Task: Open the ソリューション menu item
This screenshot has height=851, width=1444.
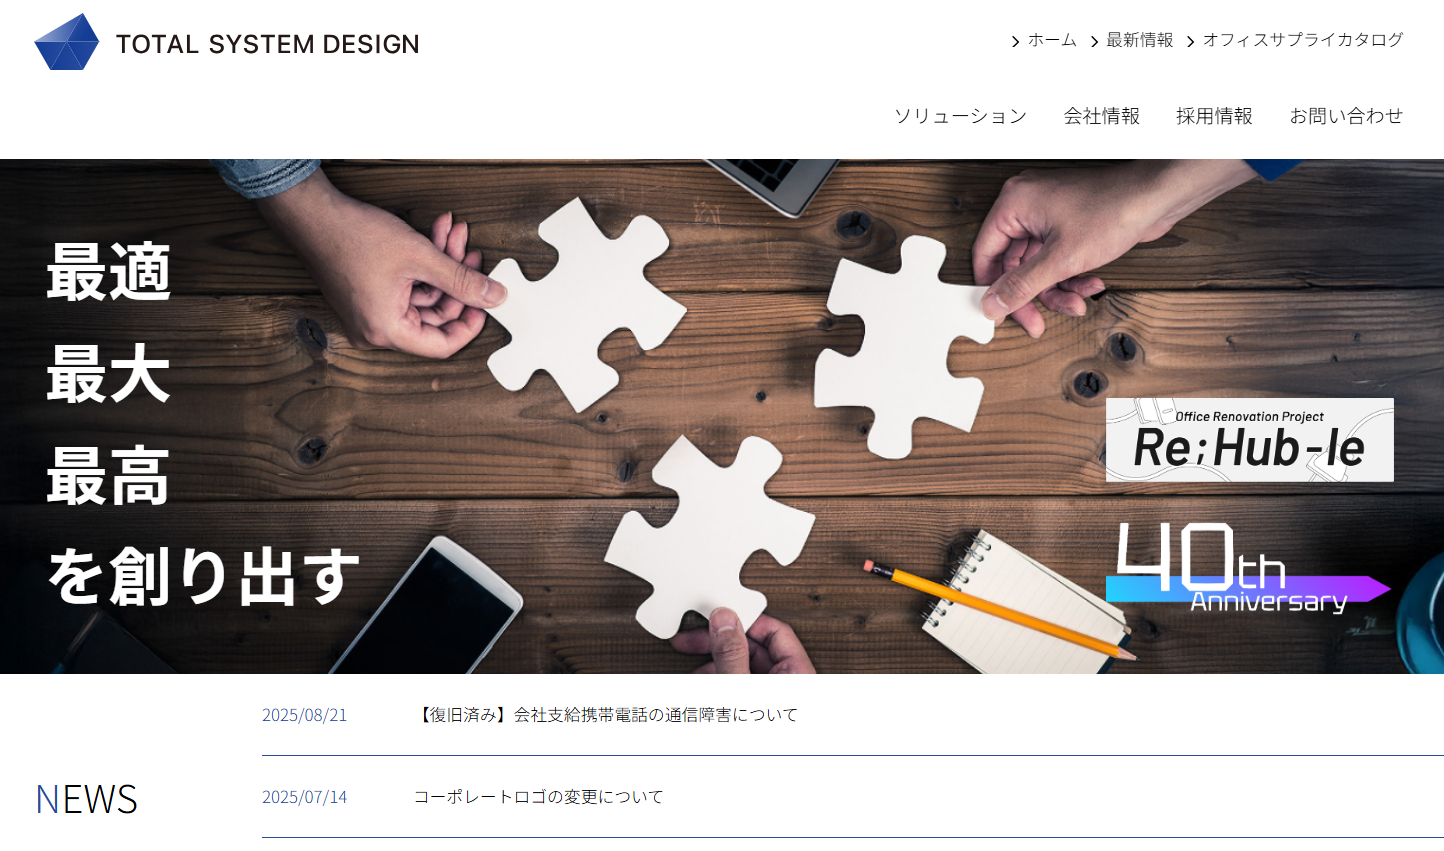Action: pyautogui.click(x=960, y=116)
